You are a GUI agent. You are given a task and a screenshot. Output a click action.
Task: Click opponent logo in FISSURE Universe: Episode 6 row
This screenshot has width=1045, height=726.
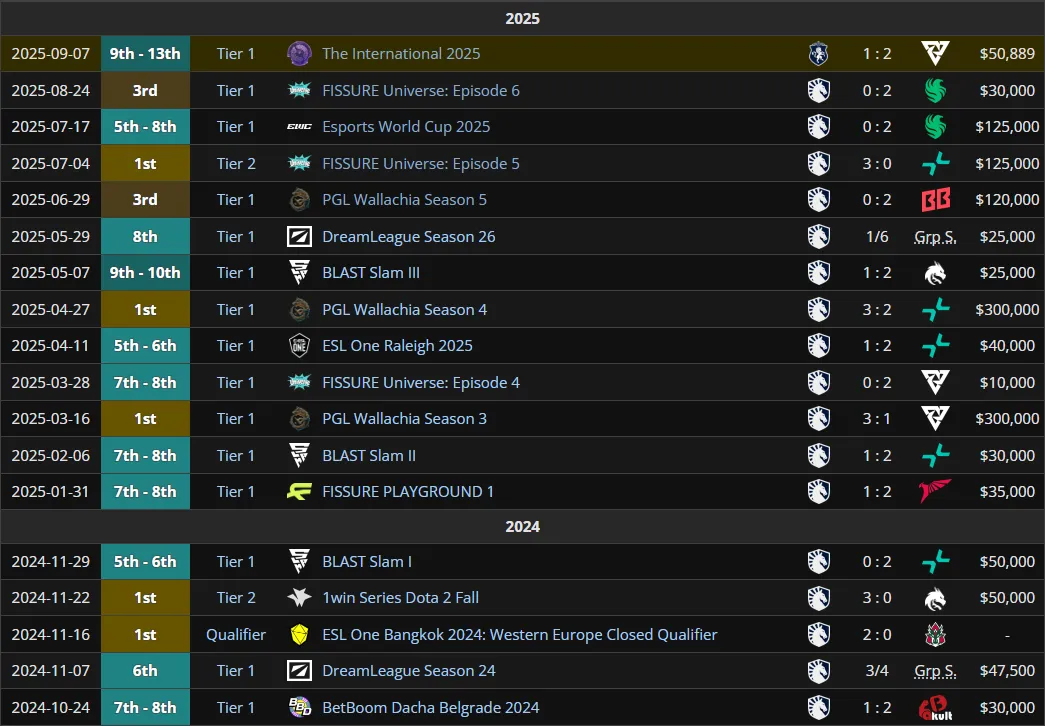pos(935,91)
